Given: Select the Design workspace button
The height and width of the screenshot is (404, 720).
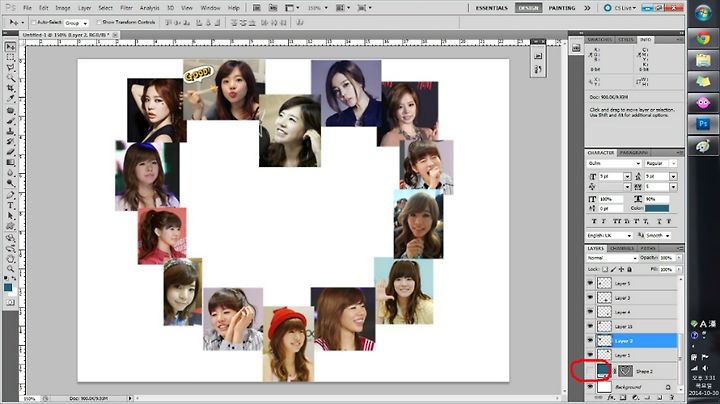Looking at the screenshot, I should [528, 8].
